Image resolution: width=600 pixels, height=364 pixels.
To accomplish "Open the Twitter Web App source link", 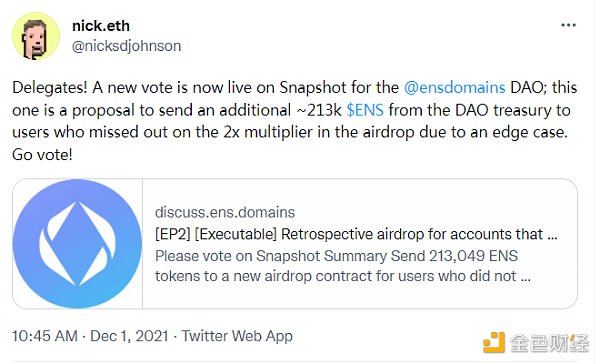I will coord(237,336).
